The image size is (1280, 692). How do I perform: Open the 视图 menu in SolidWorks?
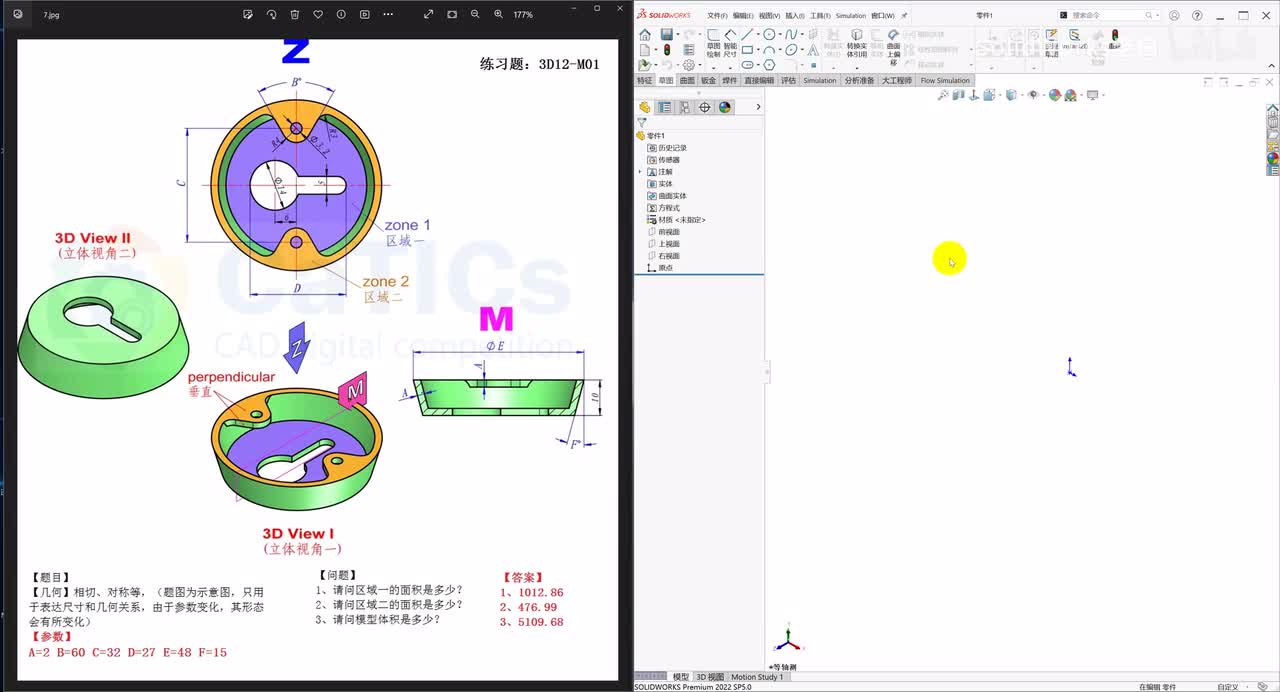pyautogui.click(x=769, y=16)
